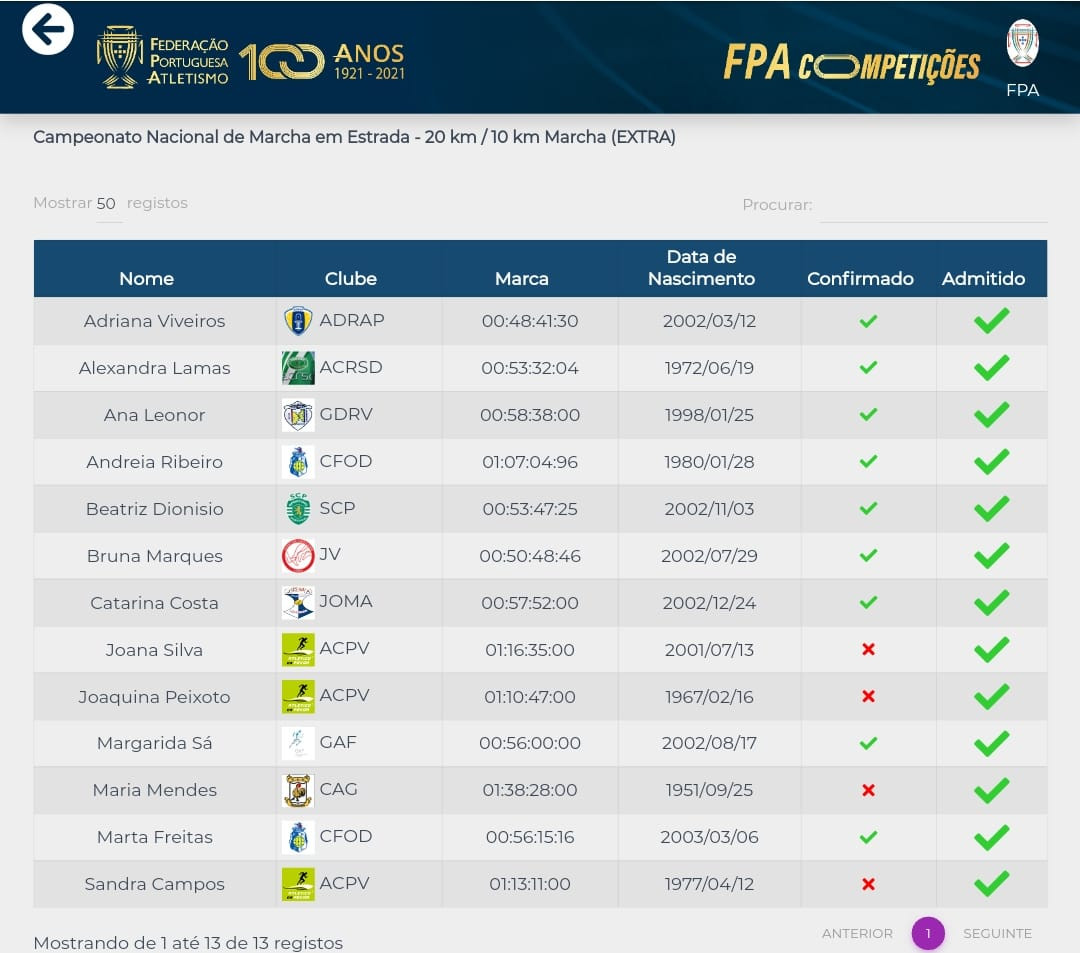
Task: Sort table by Marca column
Action: point(521,278)
